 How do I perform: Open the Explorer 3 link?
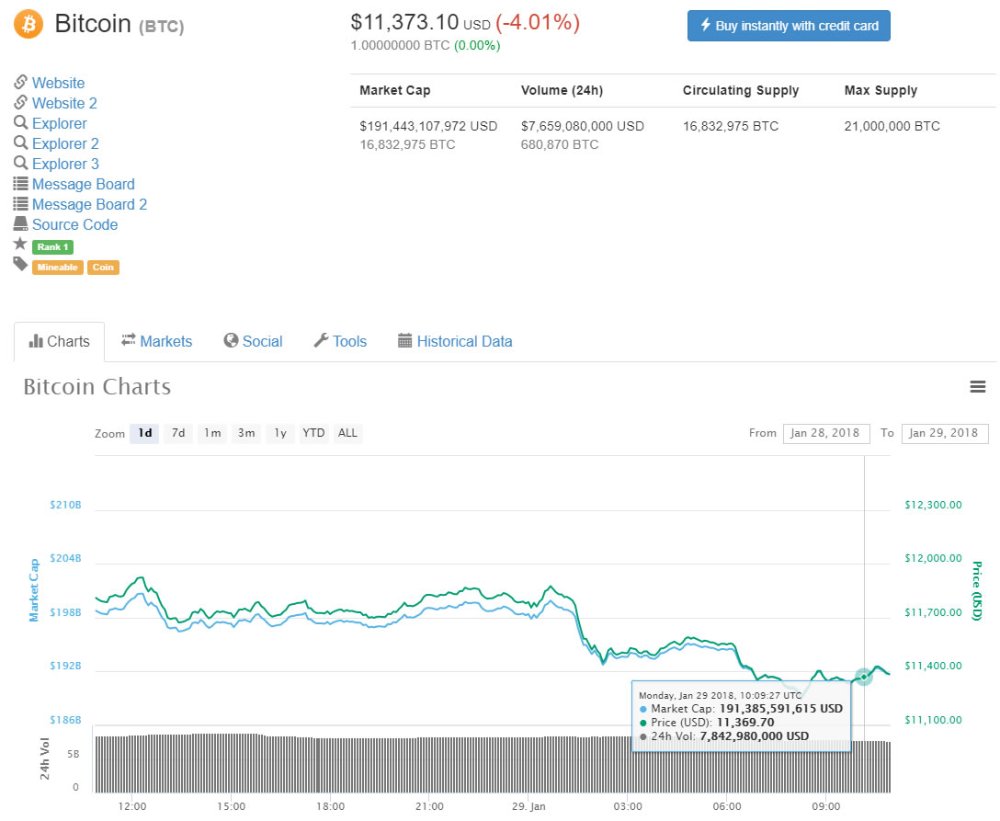[x=66, y=164]
